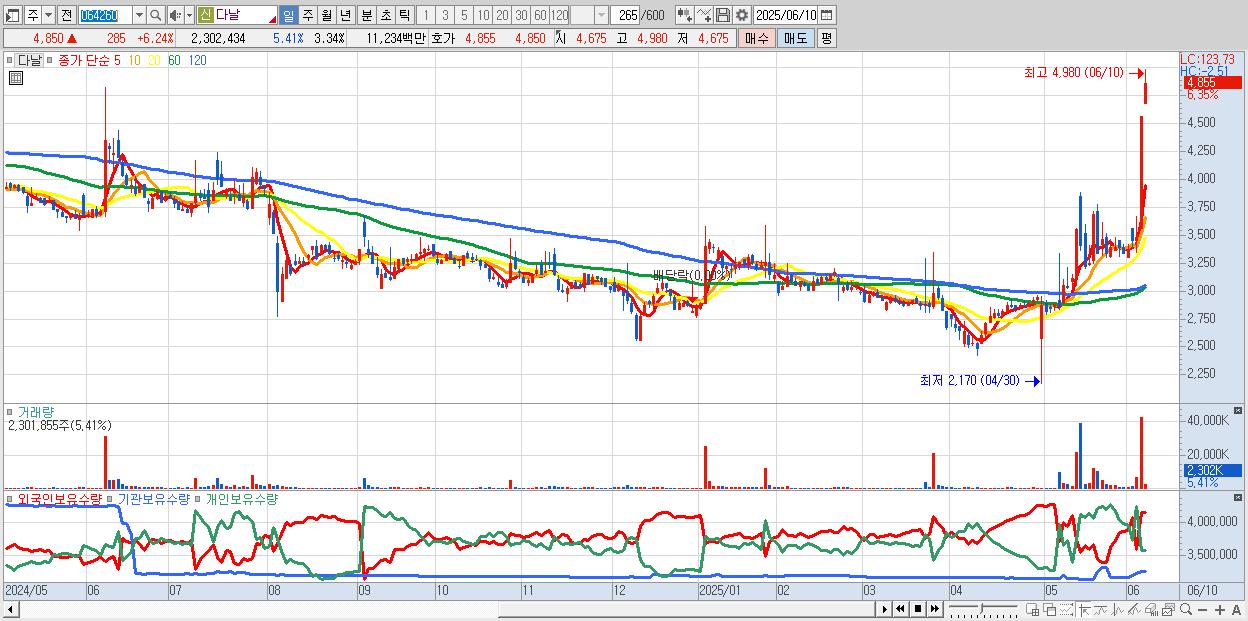Click the blue 120 moving average label
Image resolution: width=1248 pixels, height=621 pixels.
[197, 60]
